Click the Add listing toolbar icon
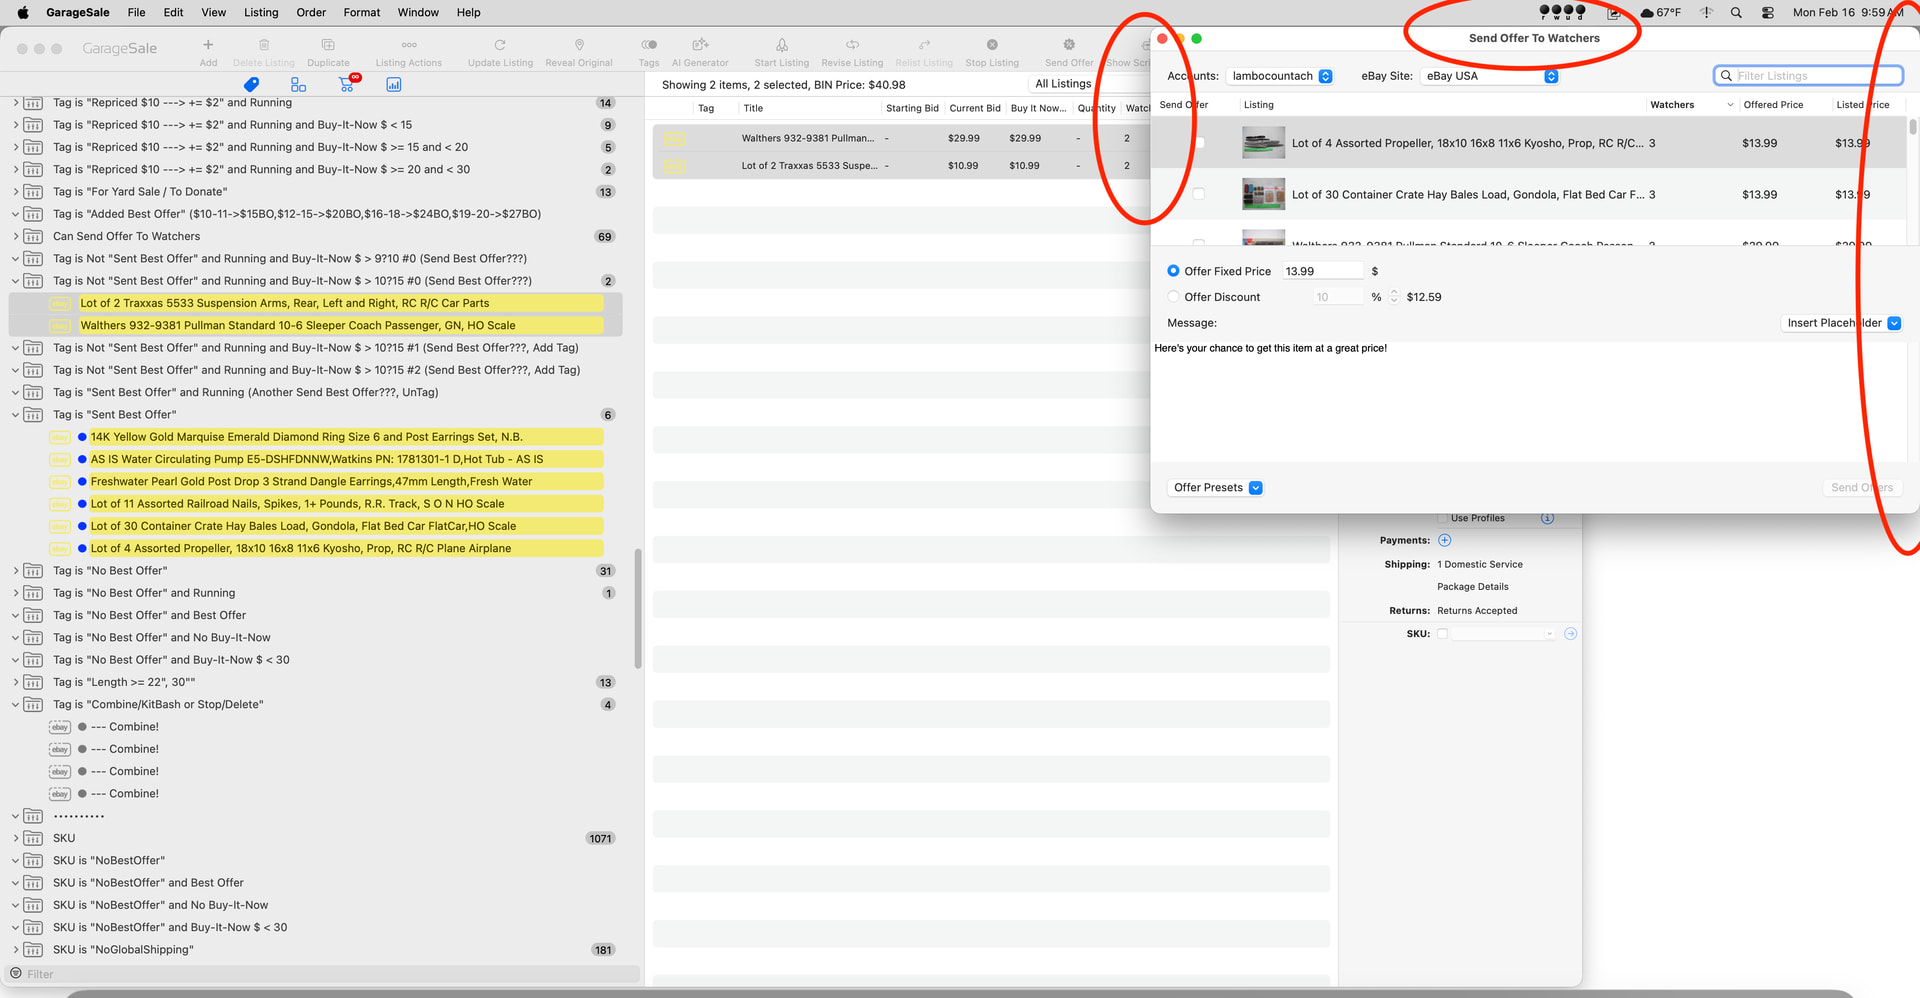 (x=208, y=46)
